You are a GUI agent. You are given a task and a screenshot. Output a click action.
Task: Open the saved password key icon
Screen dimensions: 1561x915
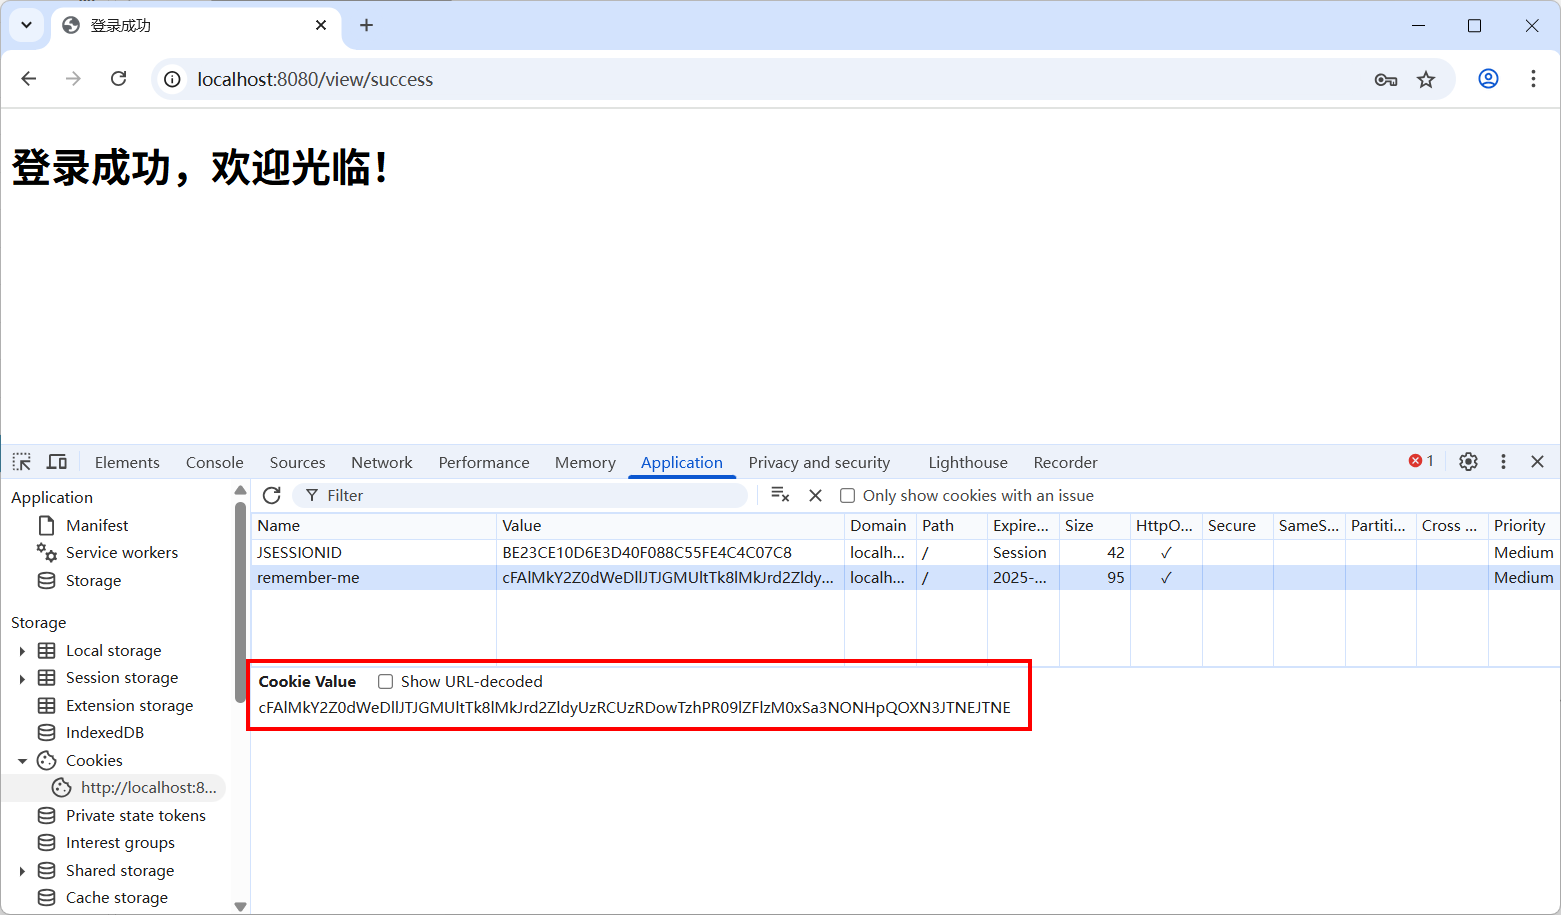(x=1385, y=80)
